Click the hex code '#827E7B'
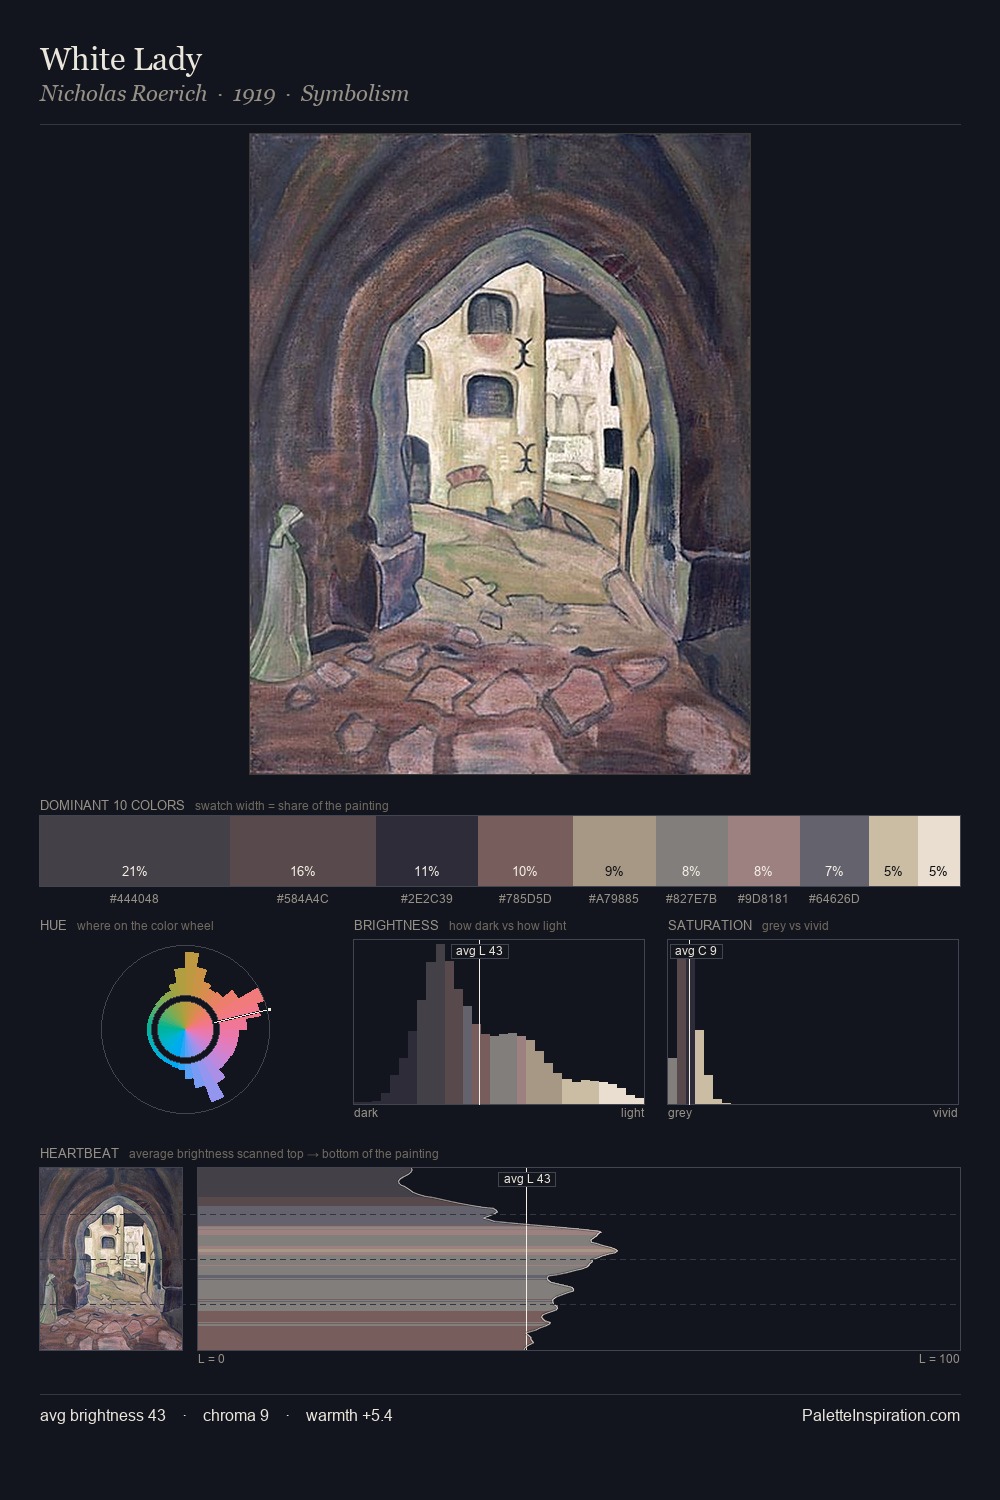 [x=691, y=899]
